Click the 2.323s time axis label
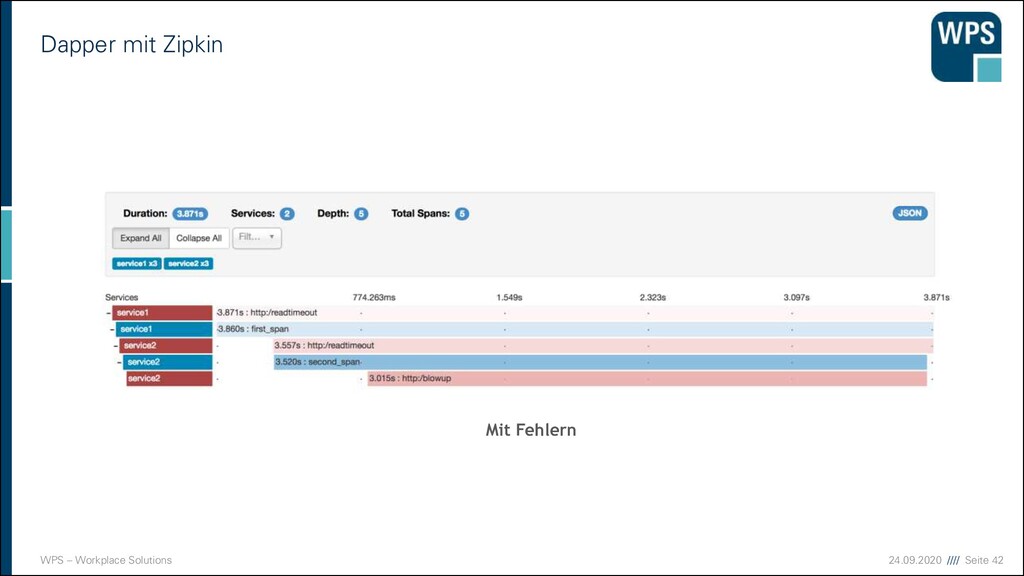 [x=652, y=297]
